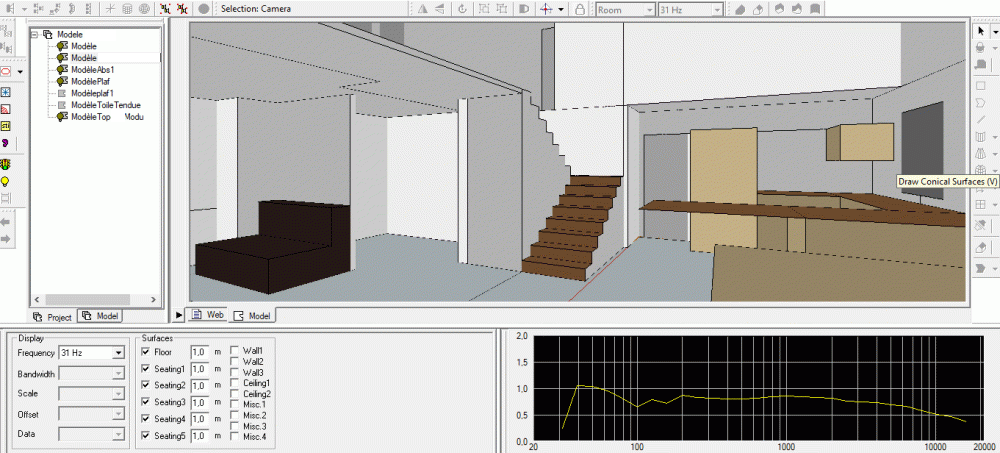
Task: Click the Seating2 height input field
Action: click(x=200, y=385)
